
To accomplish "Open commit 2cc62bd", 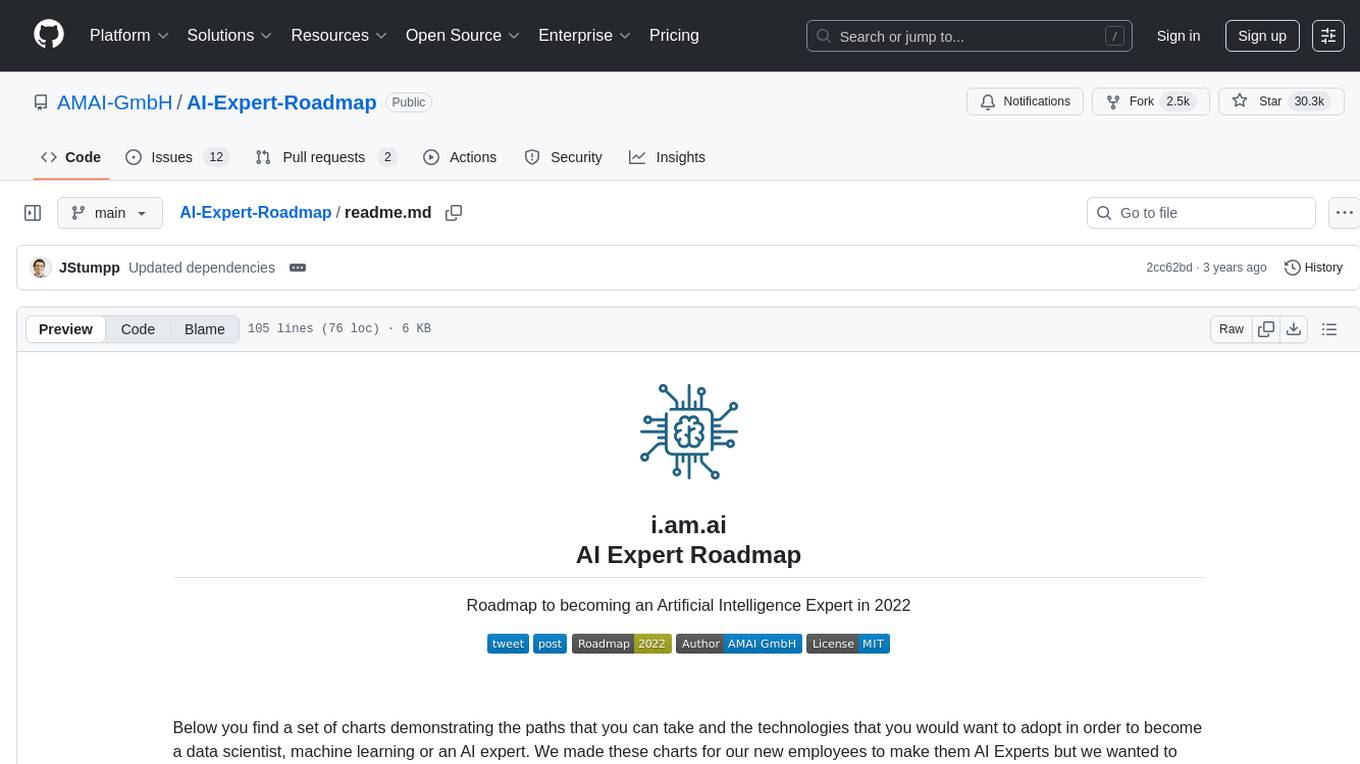I will pyautogui.click(x=1169, y=268).
